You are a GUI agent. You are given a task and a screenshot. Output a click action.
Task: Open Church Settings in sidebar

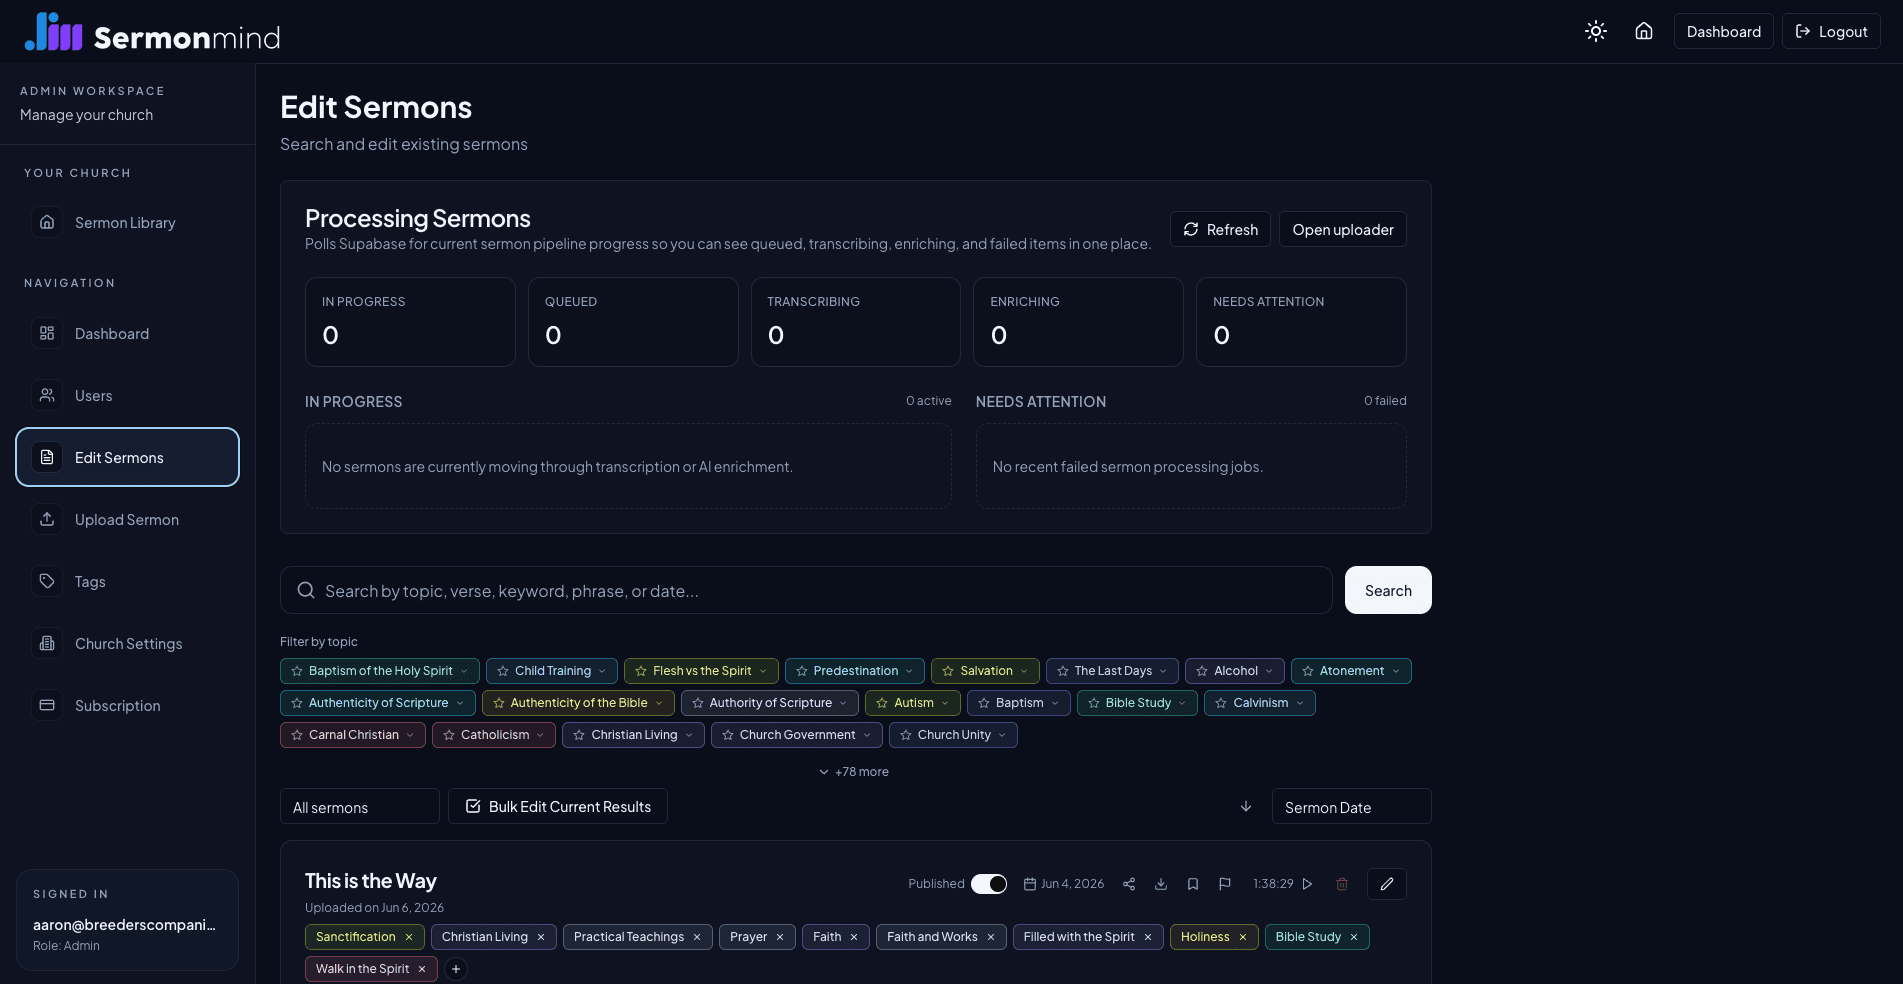(127, 643)
